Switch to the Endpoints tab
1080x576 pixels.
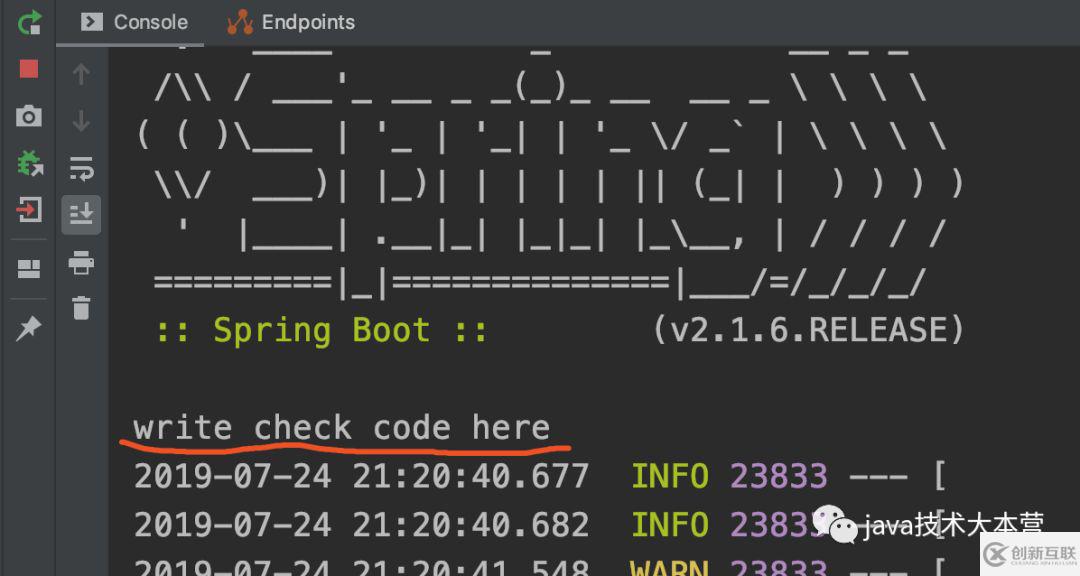pyautogui.click(x=290, y=22)
